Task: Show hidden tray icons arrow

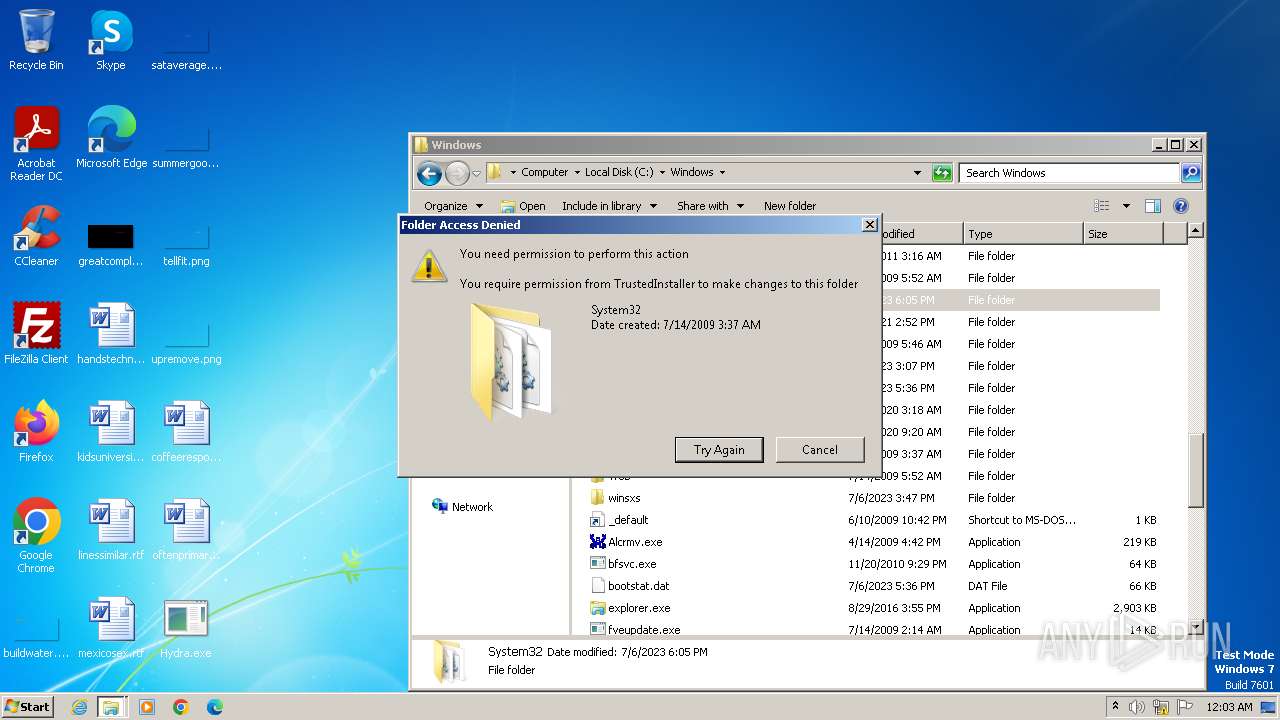Action: click(1115, 707)
